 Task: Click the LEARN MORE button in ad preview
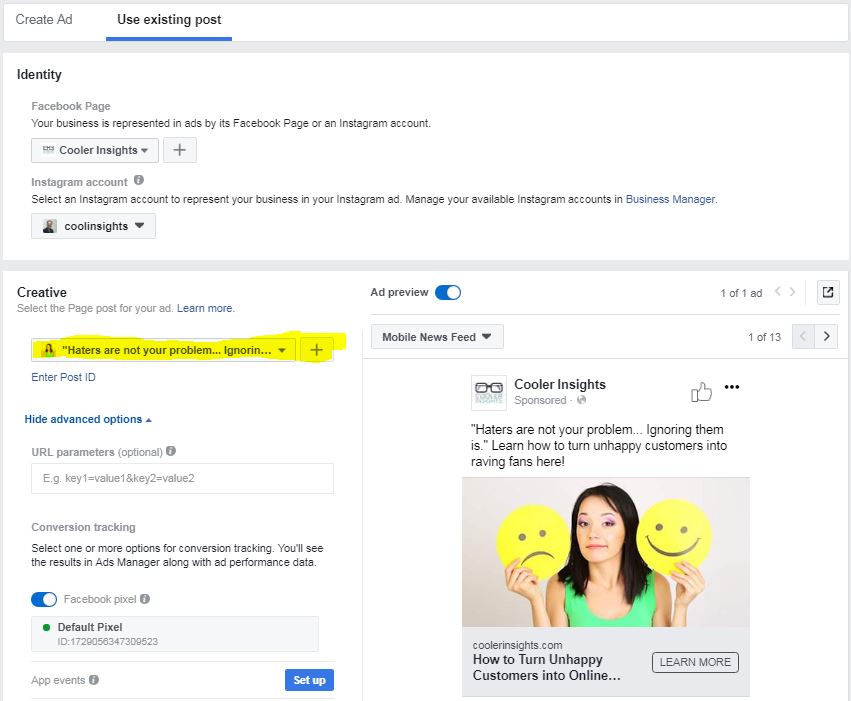(x=695, y=662)
